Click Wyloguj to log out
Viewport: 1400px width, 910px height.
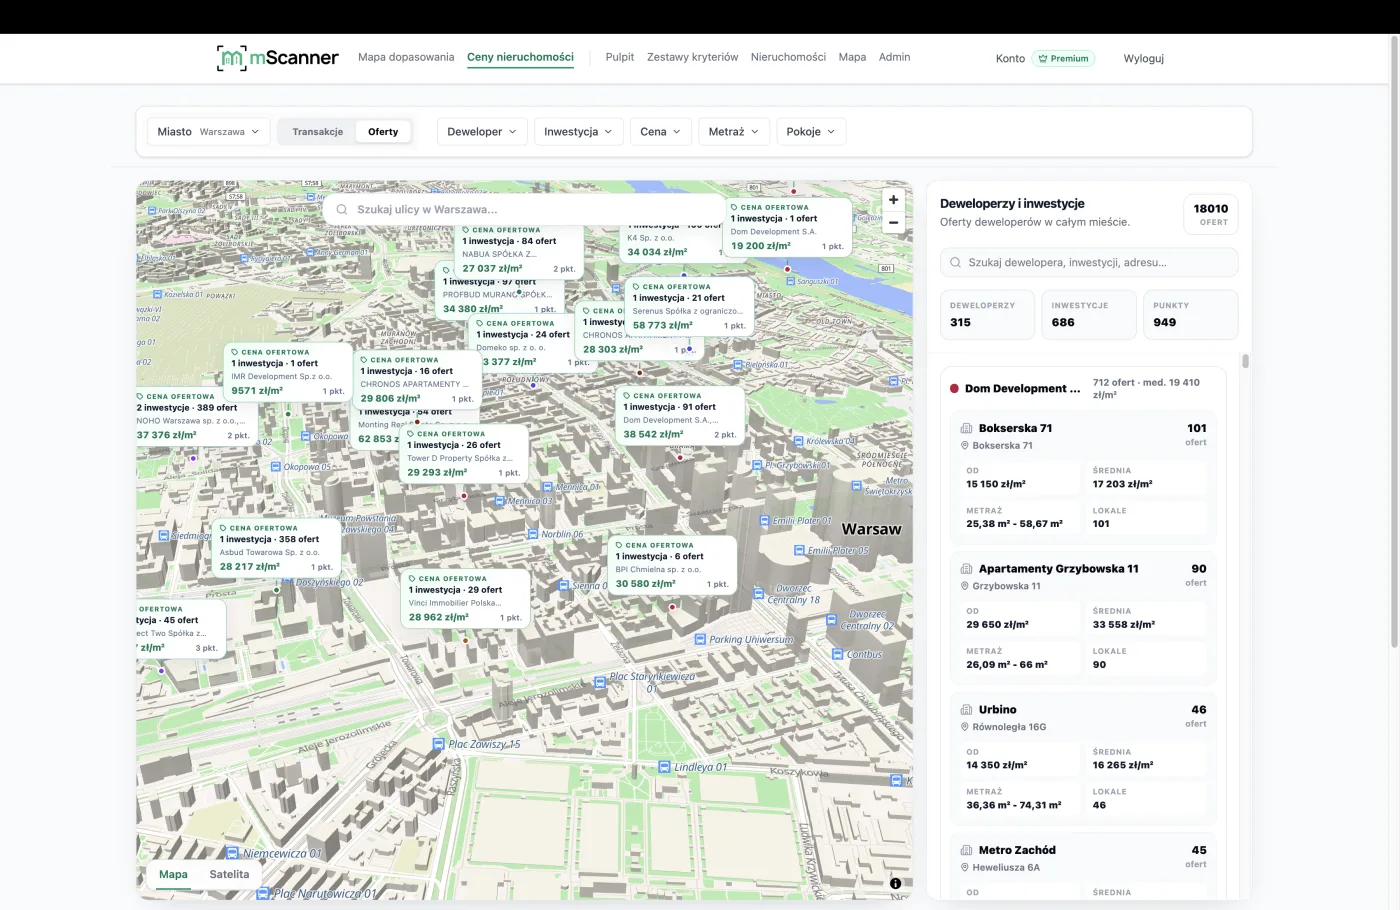coord(1143,58)
